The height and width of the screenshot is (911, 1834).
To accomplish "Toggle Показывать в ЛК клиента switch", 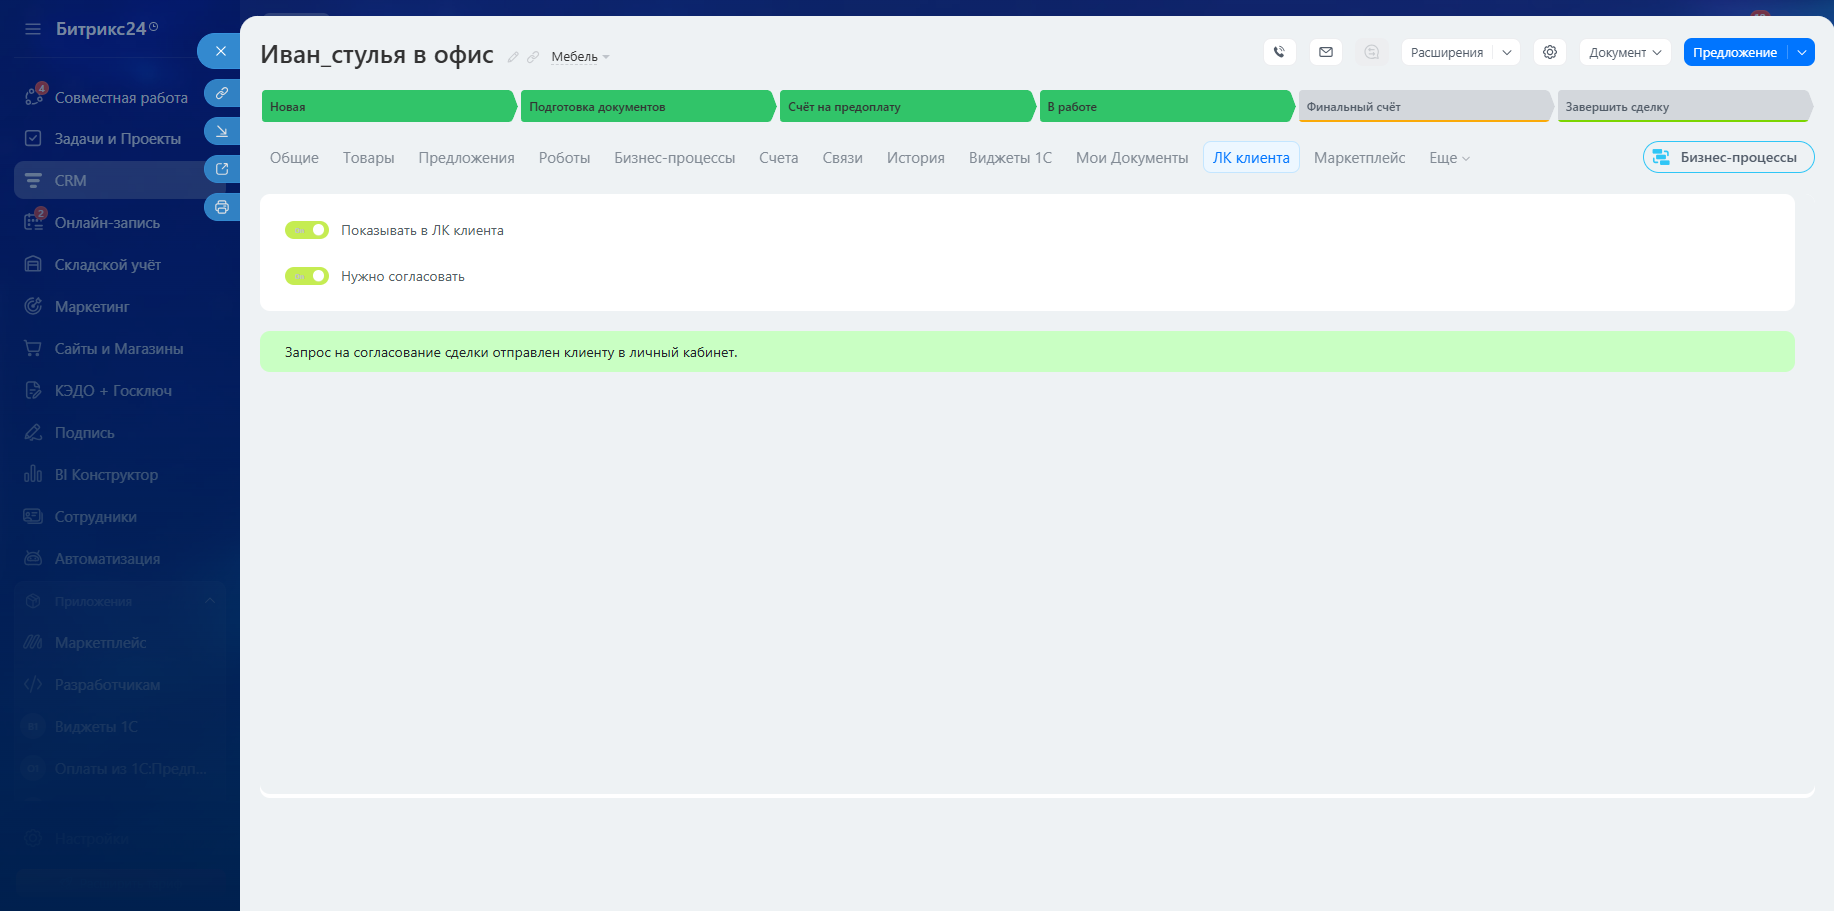I will [307, 230].
